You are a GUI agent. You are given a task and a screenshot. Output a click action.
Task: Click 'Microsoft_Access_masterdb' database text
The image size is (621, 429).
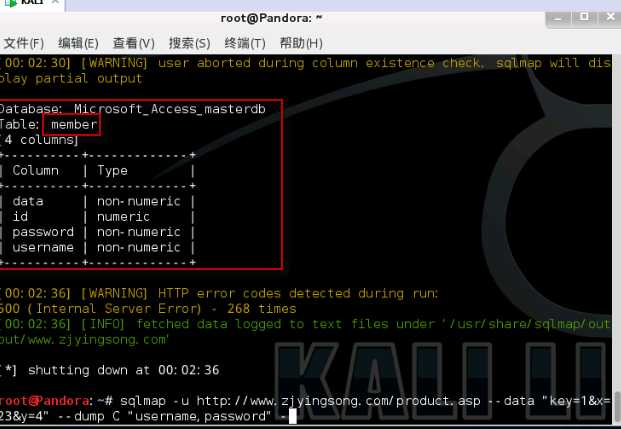pyautogui.click(x=170, y=109)
